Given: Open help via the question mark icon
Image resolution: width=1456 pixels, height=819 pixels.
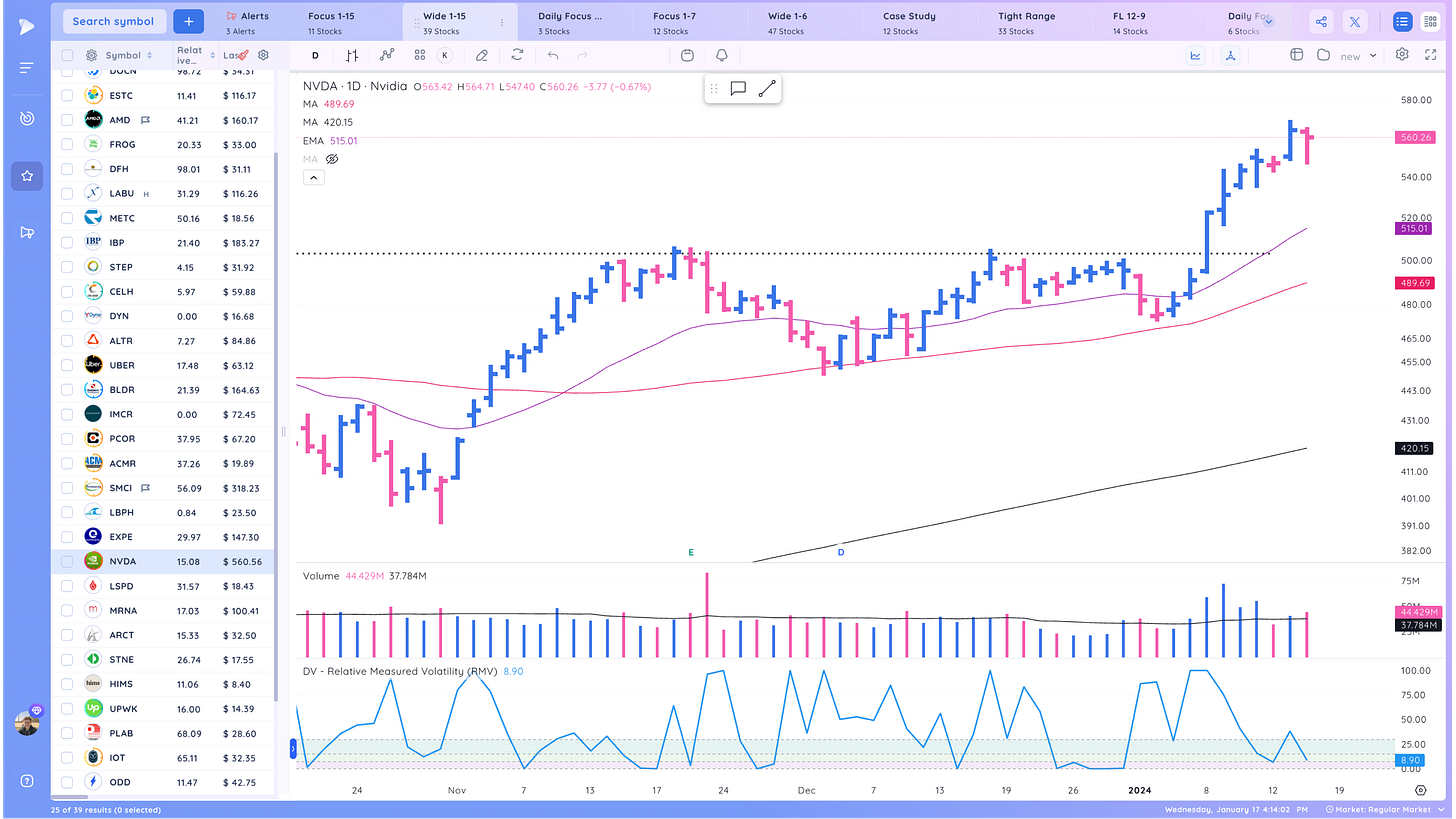Looking at the screenshot, I should (x=26, y=781).
